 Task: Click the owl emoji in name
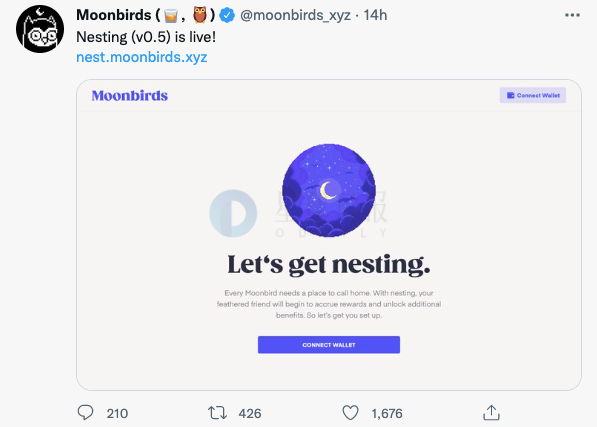(x=200, y=15)
